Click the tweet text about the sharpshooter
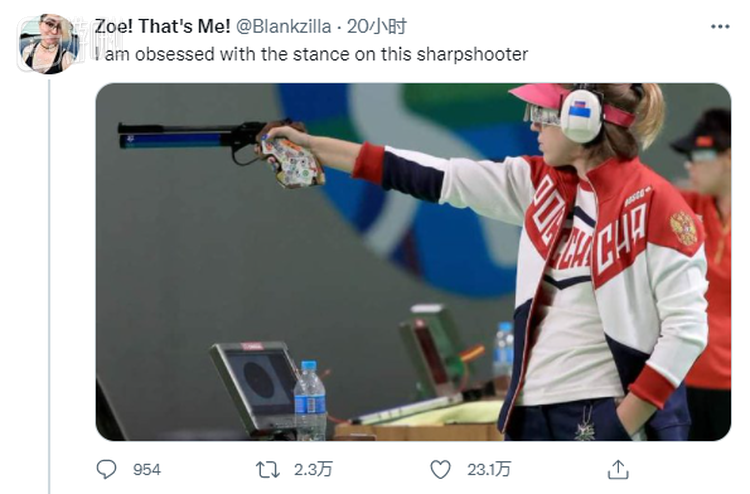This screenshot has width=750, height=494. click(x=311, y=54)
